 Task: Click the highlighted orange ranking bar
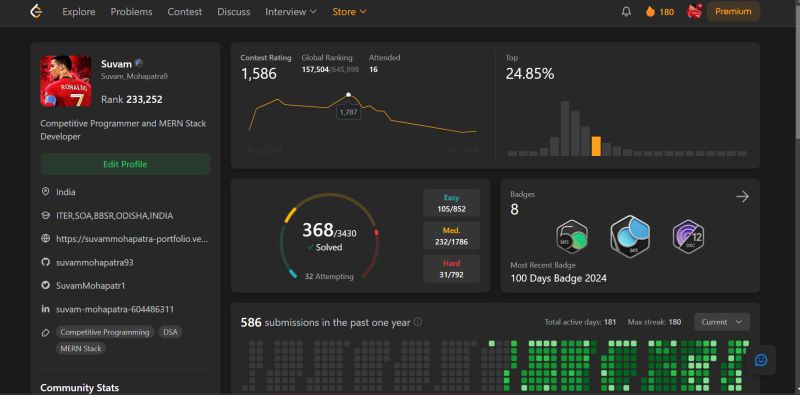(595, 146)
